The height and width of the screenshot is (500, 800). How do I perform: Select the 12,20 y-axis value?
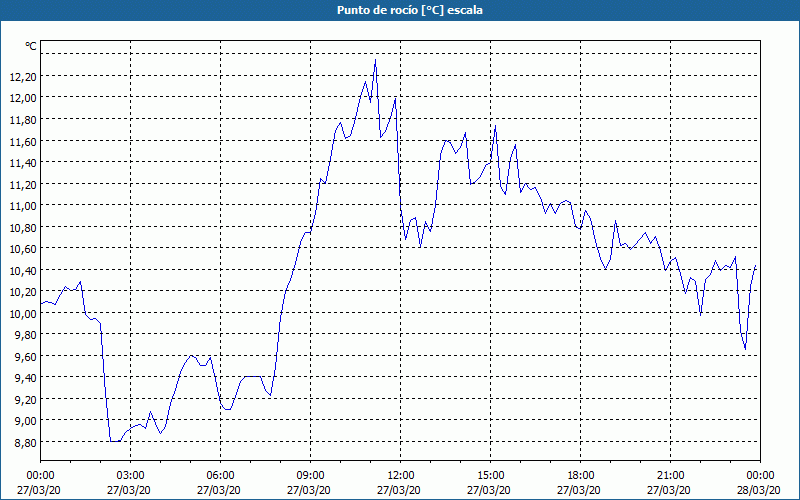click(x=23, y=77)
